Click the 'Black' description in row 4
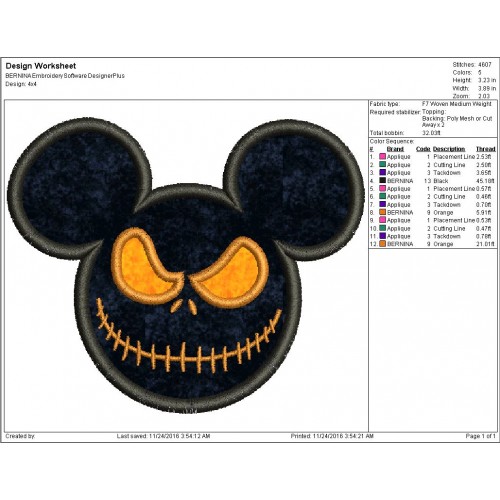The image size is (500, 500). point(441,181)
